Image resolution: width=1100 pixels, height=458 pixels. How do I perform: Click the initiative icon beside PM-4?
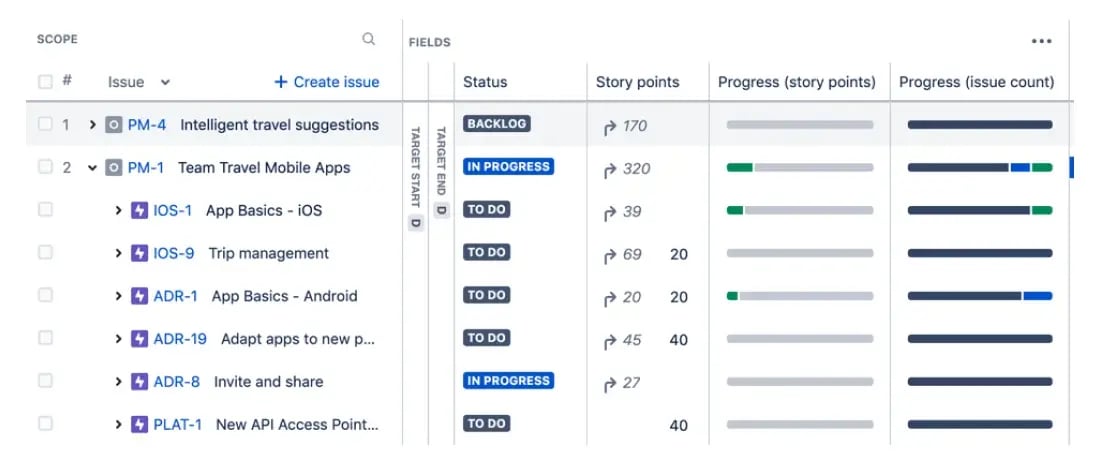click(x=114, y=125)
